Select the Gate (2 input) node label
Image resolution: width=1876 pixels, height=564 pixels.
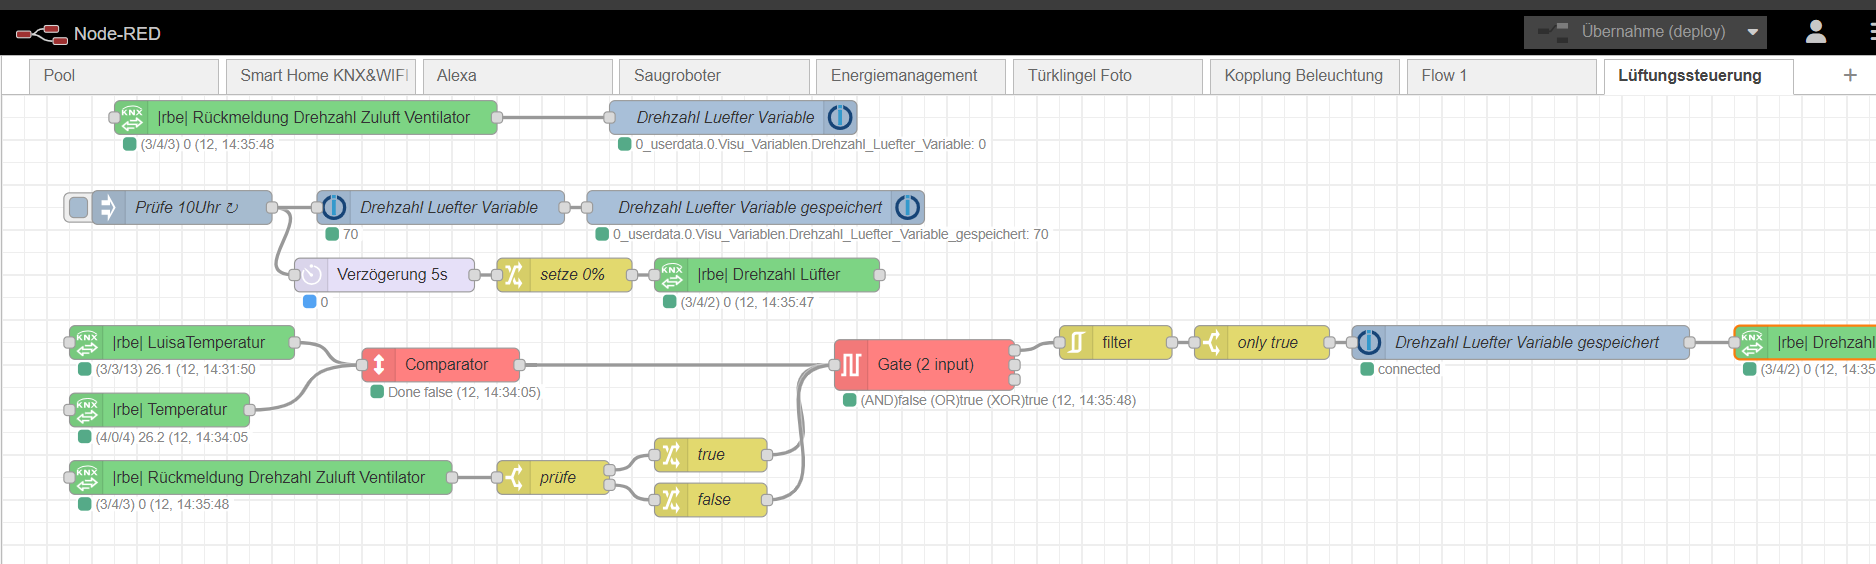[x=926, y=365]
